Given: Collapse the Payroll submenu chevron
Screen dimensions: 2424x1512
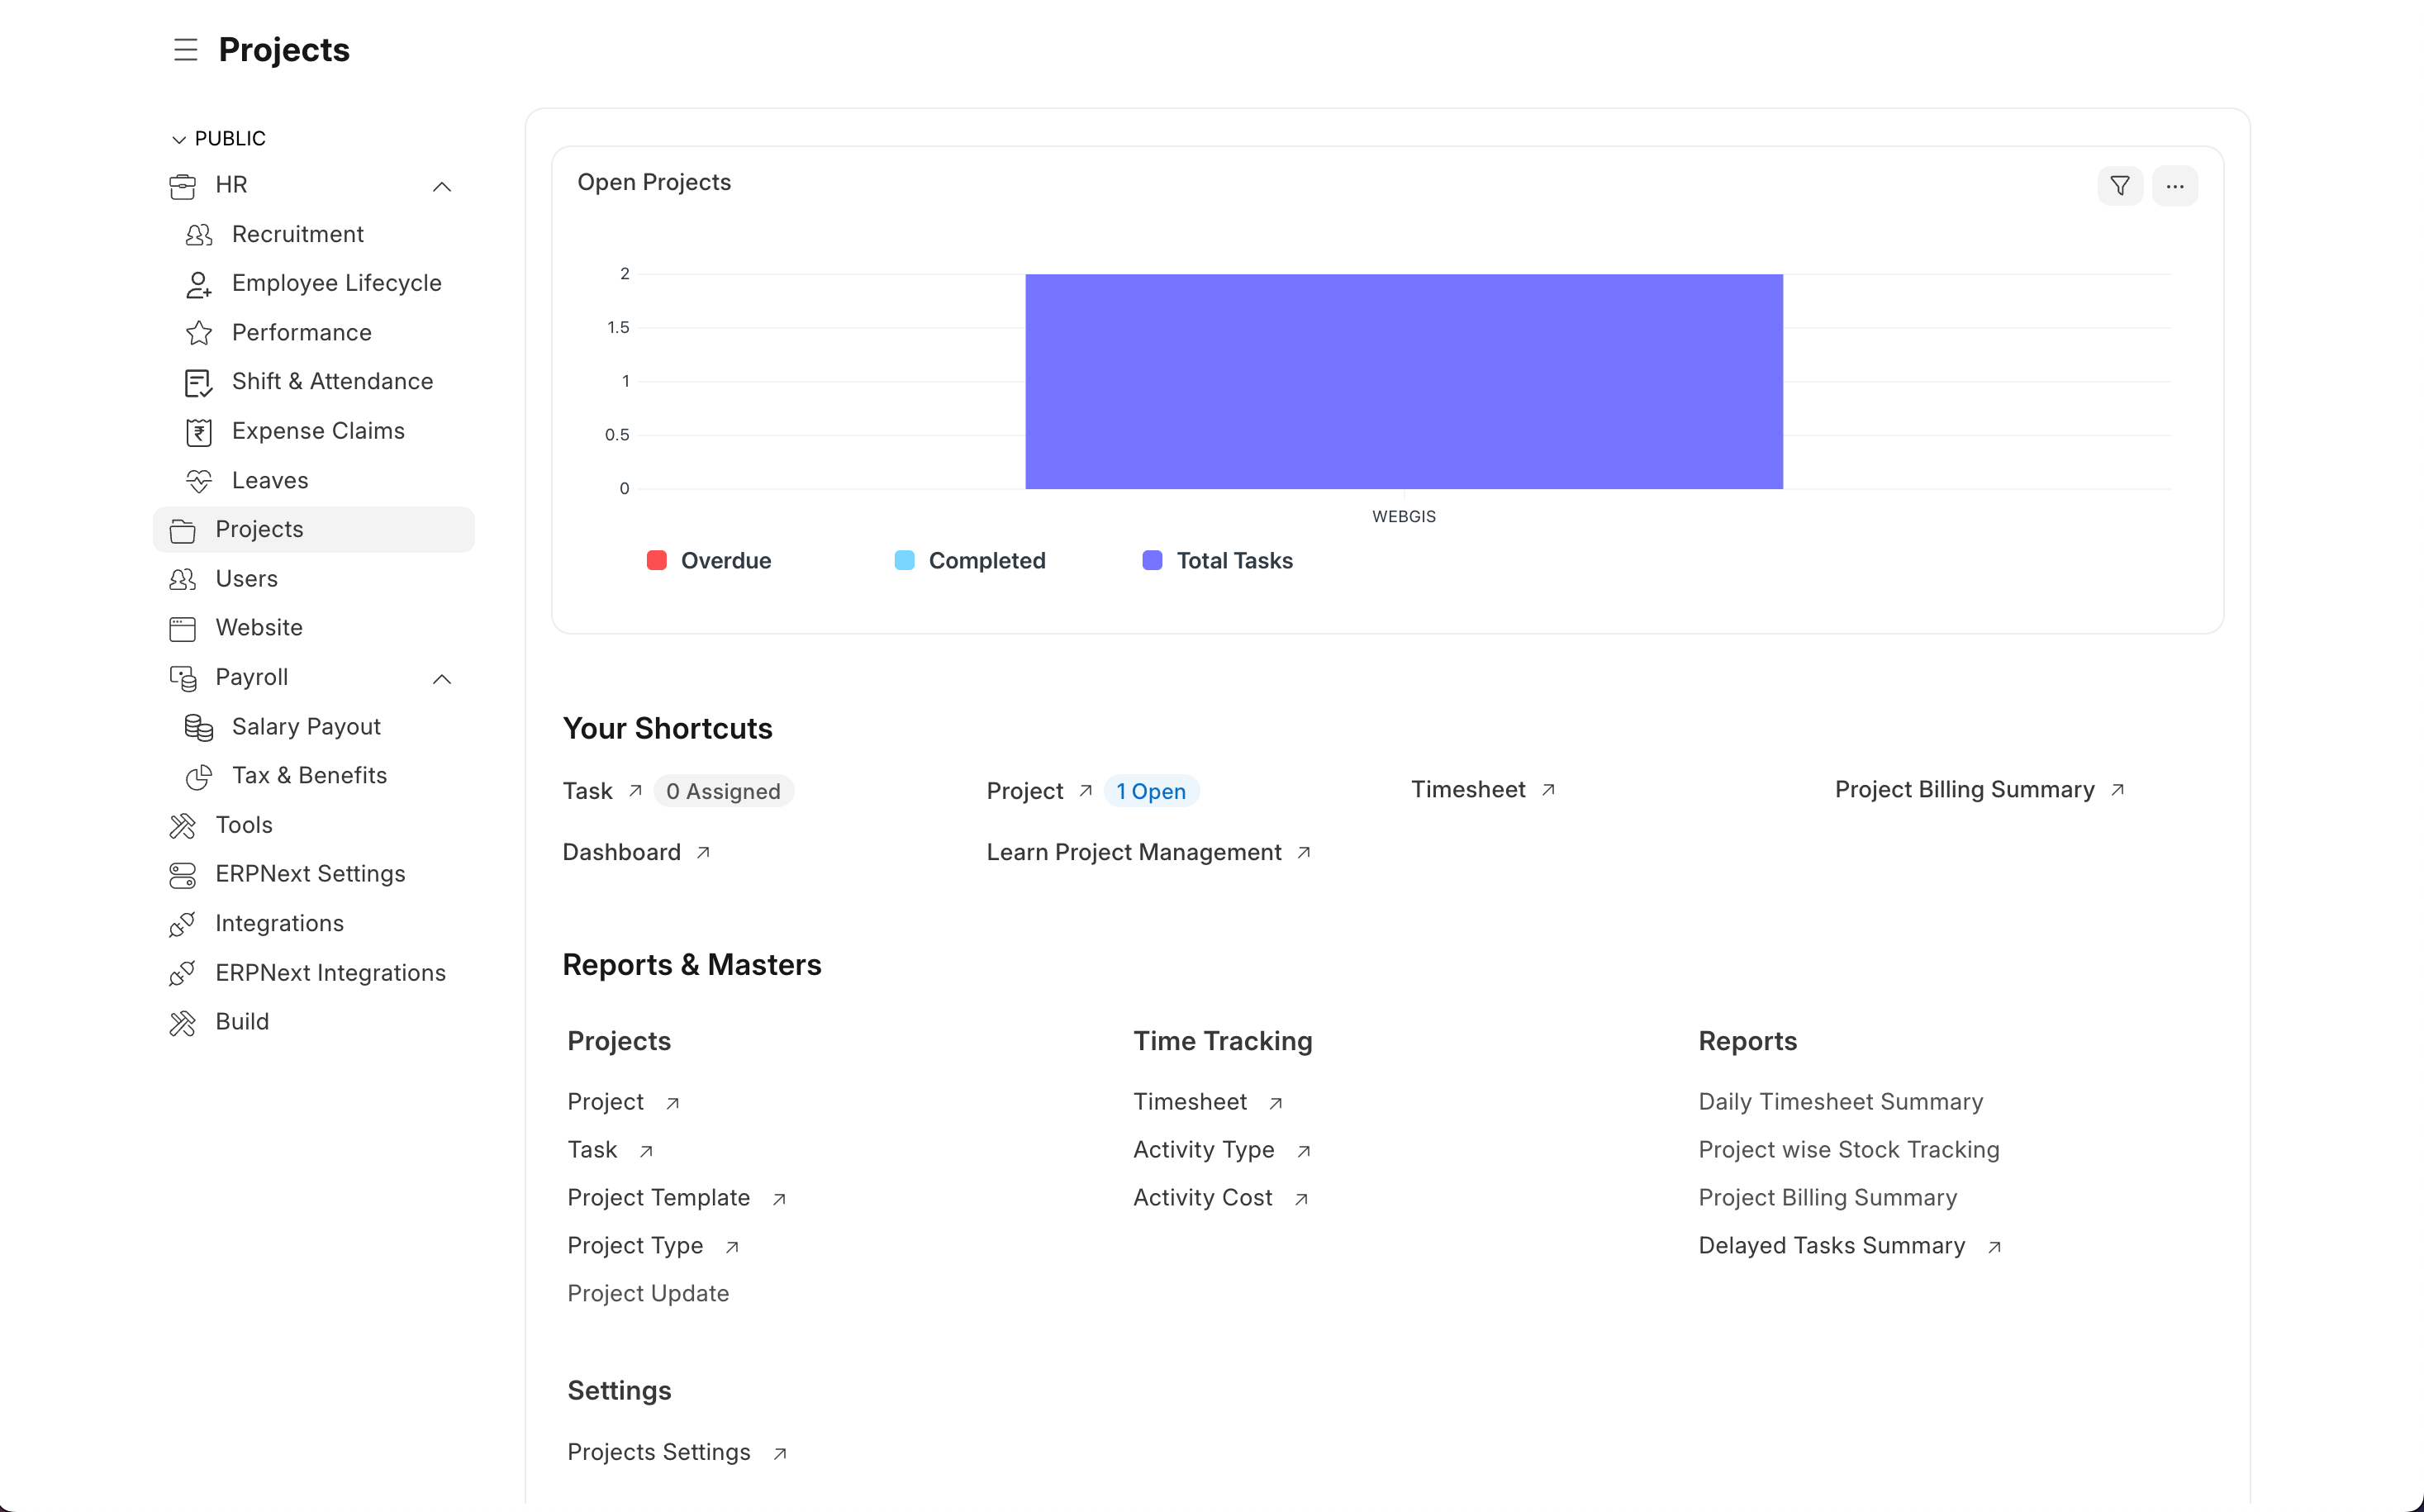Looking at the screenshot, I should tap(442, 679).
